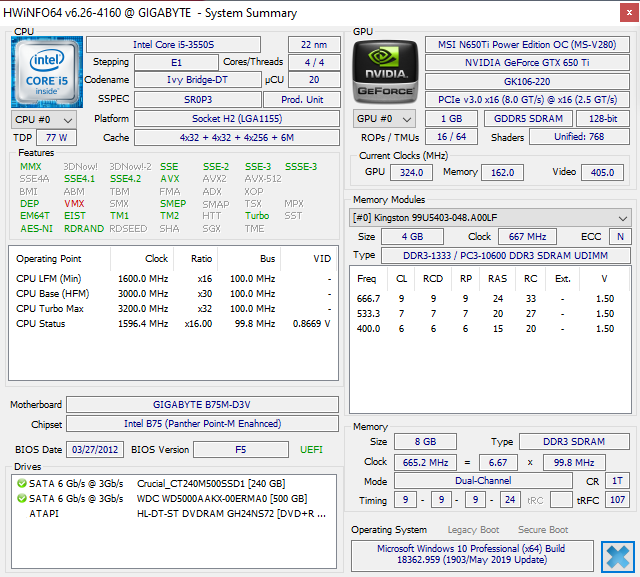Click the memory Size 8 GB field

point(425,442)
